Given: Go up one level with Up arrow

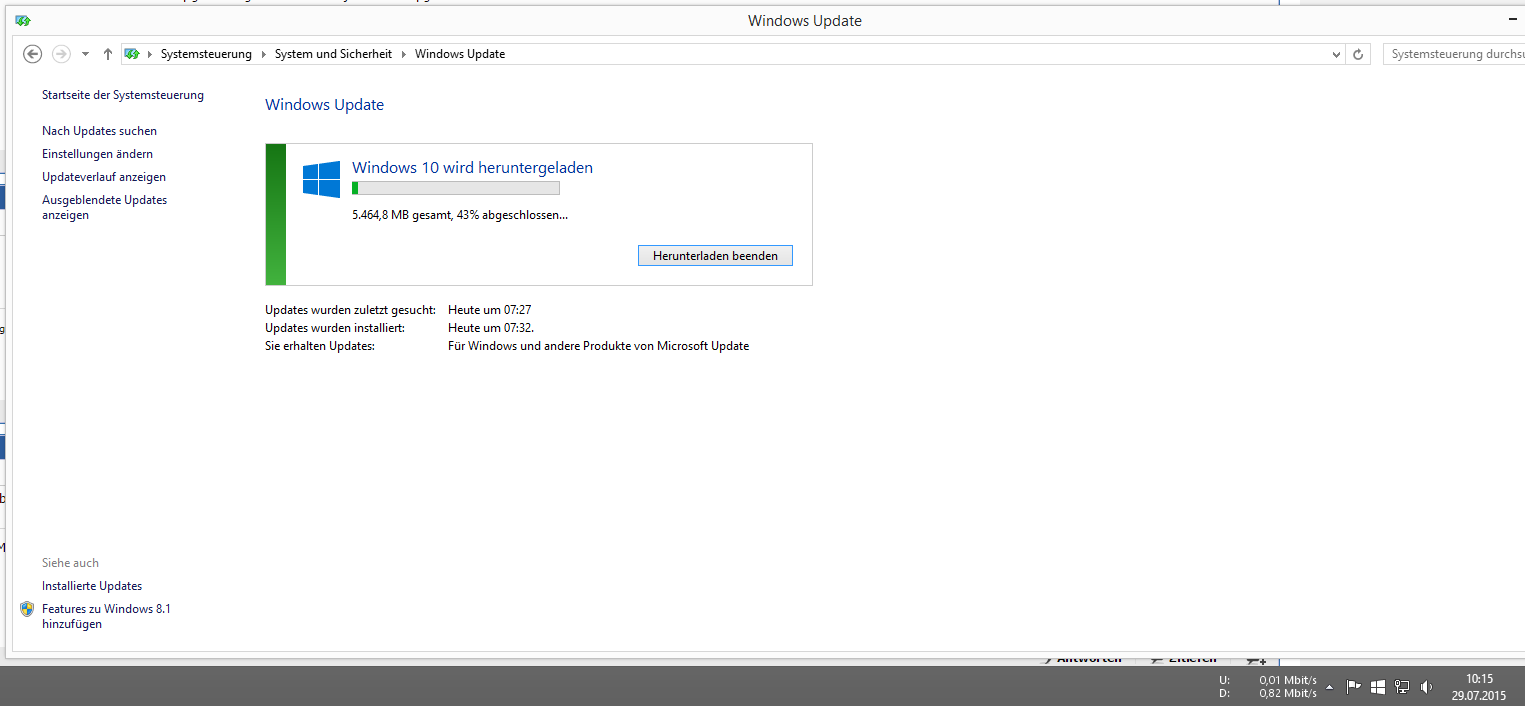Looking at the screenshot, I should [x=108, y=54].
